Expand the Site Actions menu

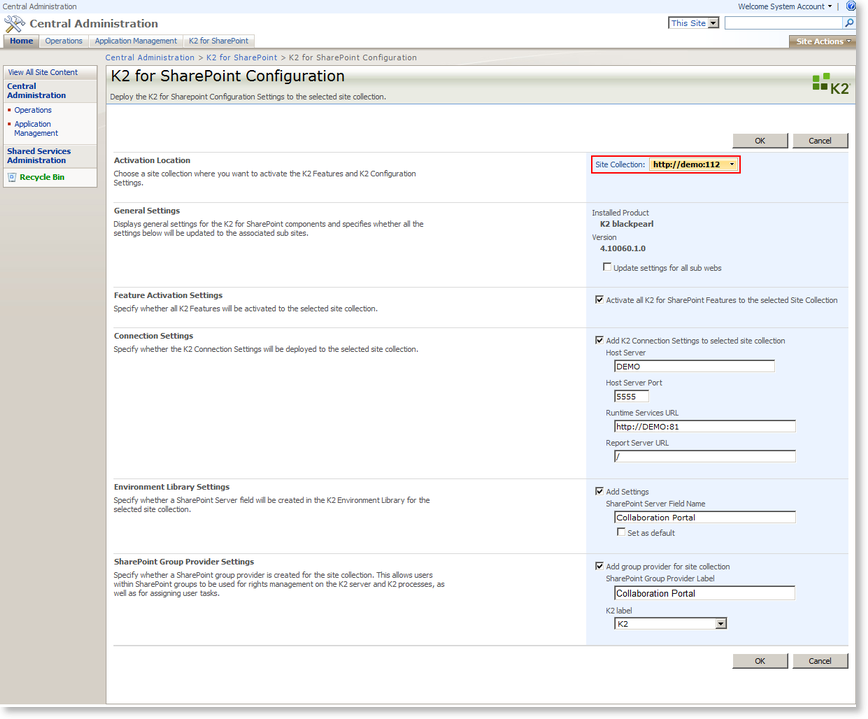[x=823, y=42]
